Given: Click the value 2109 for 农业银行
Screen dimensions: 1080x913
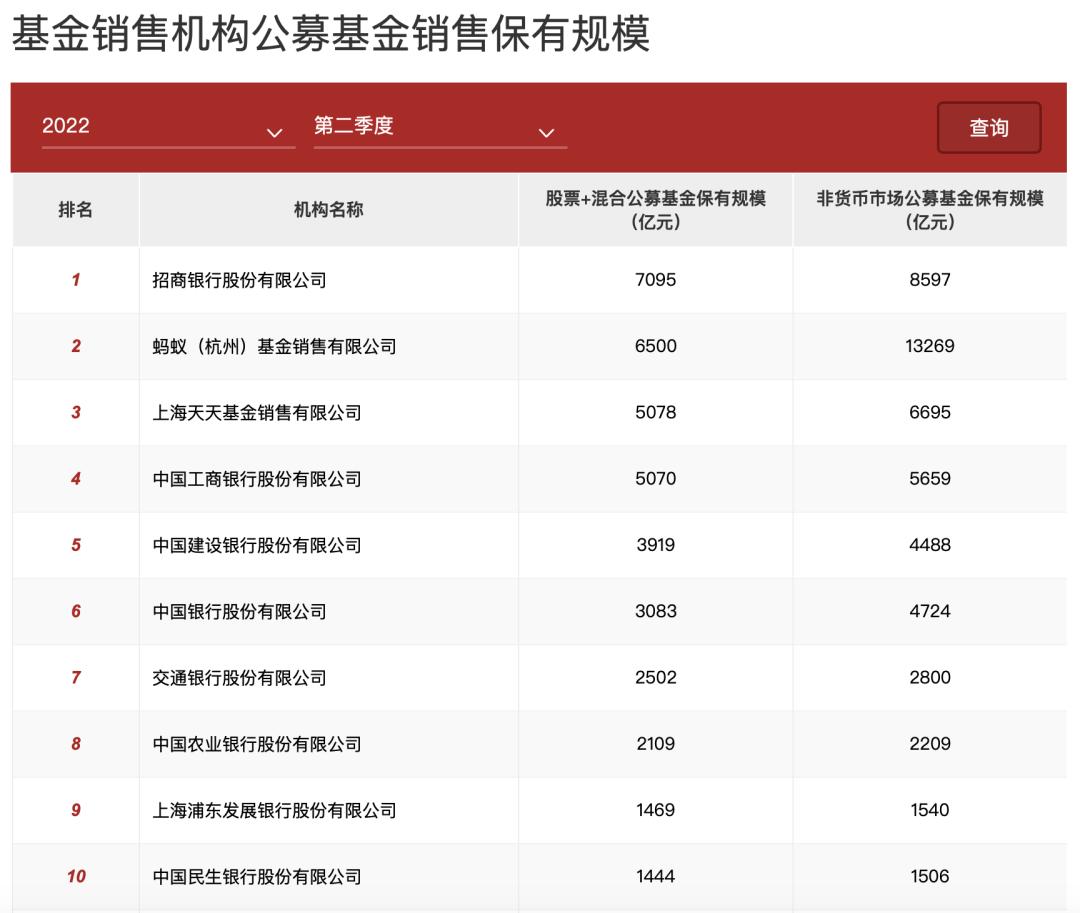Looking at the screenshot, I should tap(655, 744).
